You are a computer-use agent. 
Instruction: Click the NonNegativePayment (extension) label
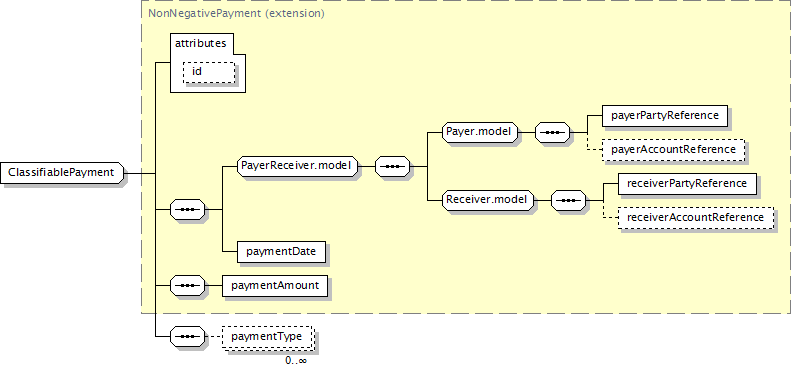click(236, 13)
